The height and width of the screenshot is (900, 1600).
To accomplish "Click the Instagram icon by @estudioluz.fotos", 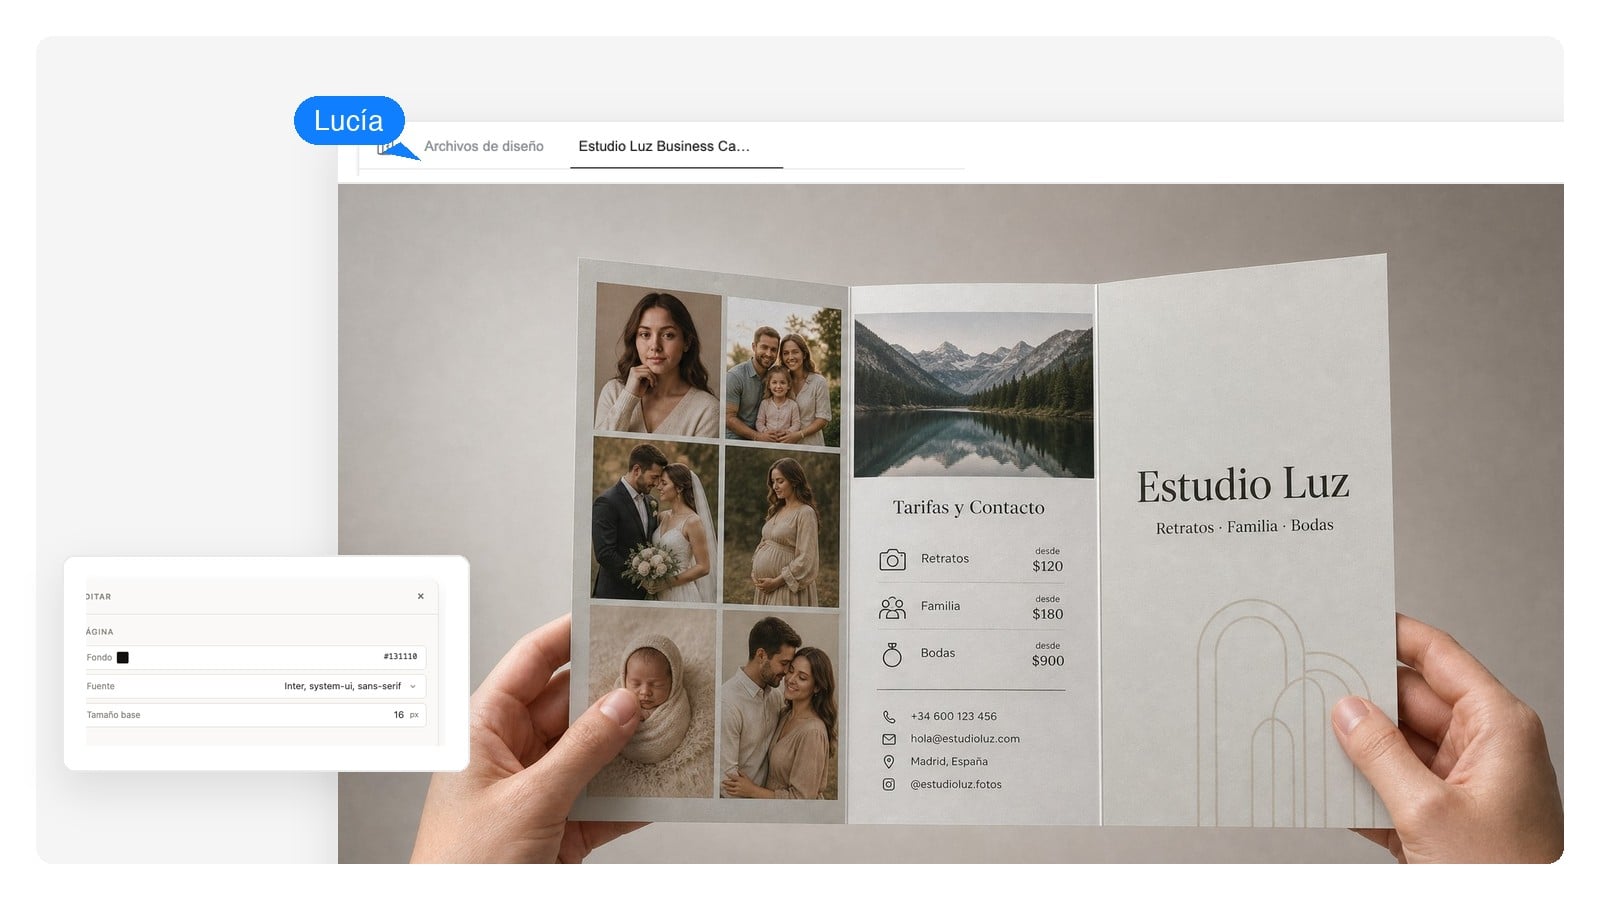I will [889, 784].
